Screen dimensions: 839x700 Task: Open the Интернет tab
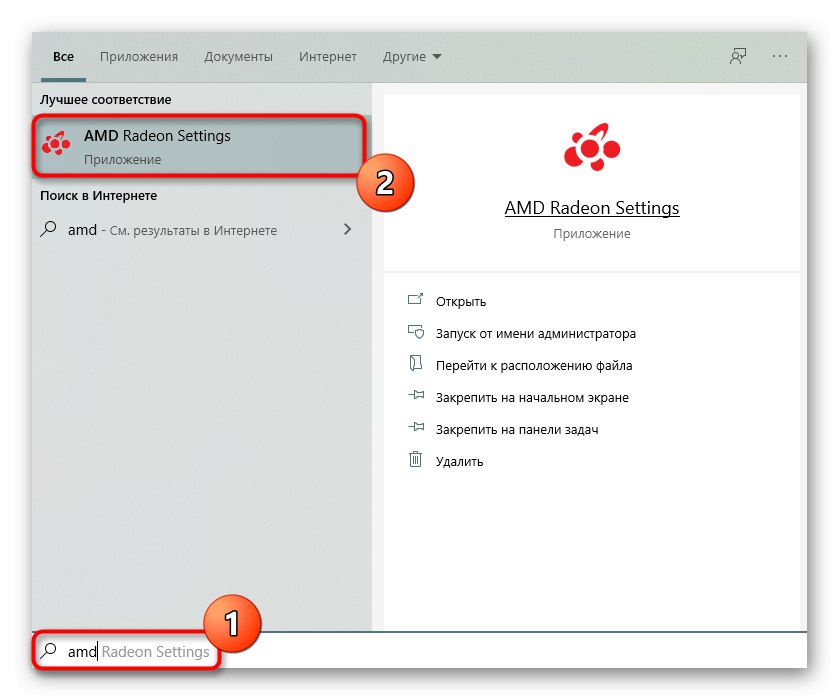tap(327, 57)
